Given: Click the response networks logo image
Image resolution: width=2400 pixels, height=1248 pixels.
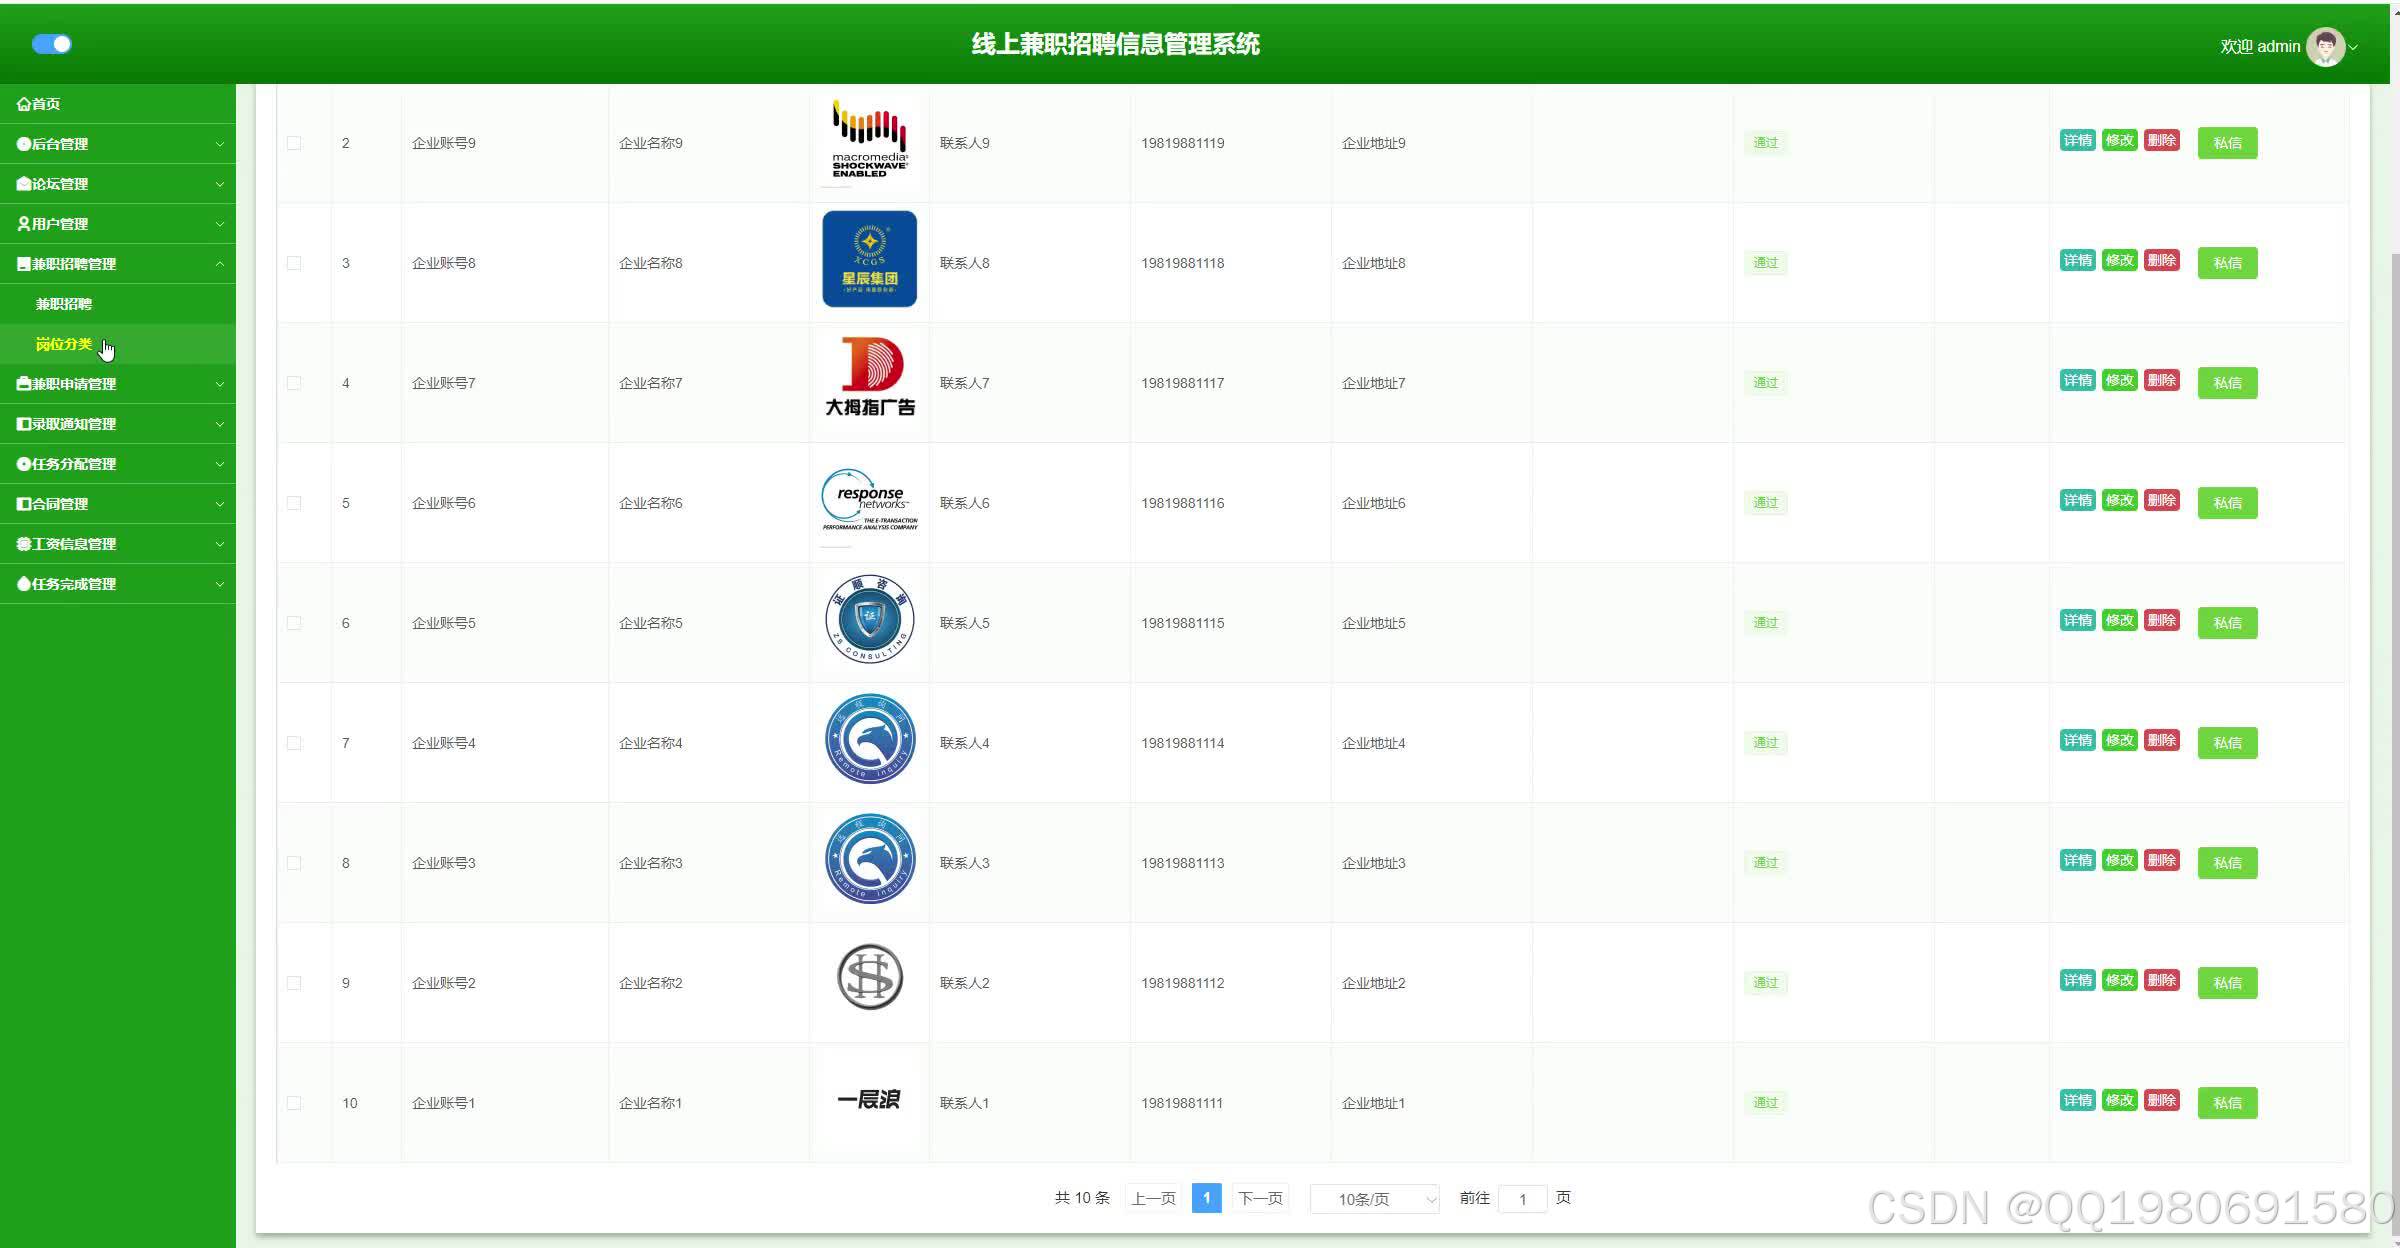Looking at the screenshot, I should [869, 500].
